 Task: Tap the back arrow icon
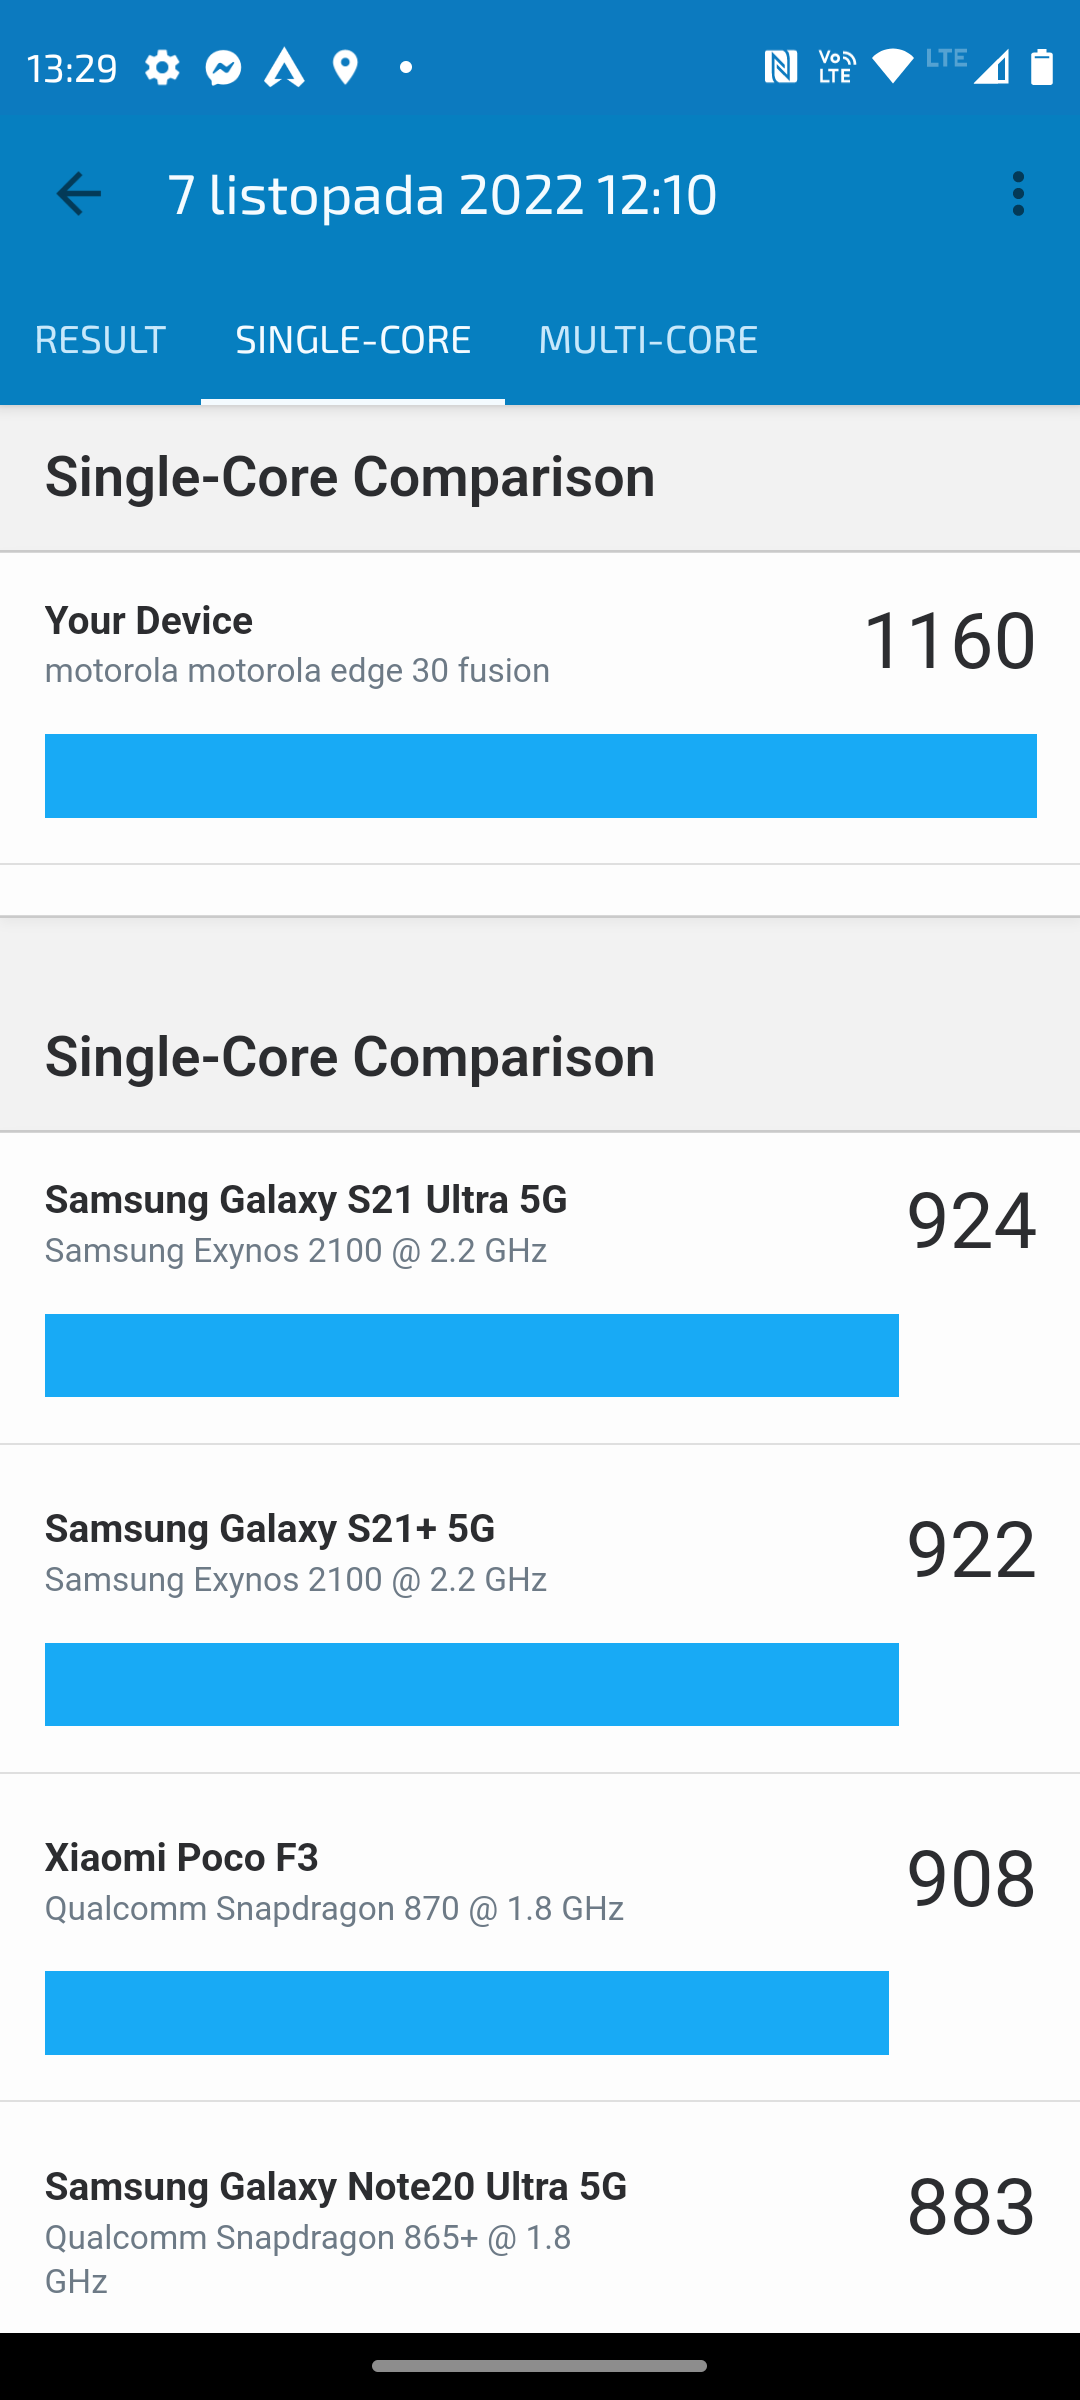[x=79, y=193]
